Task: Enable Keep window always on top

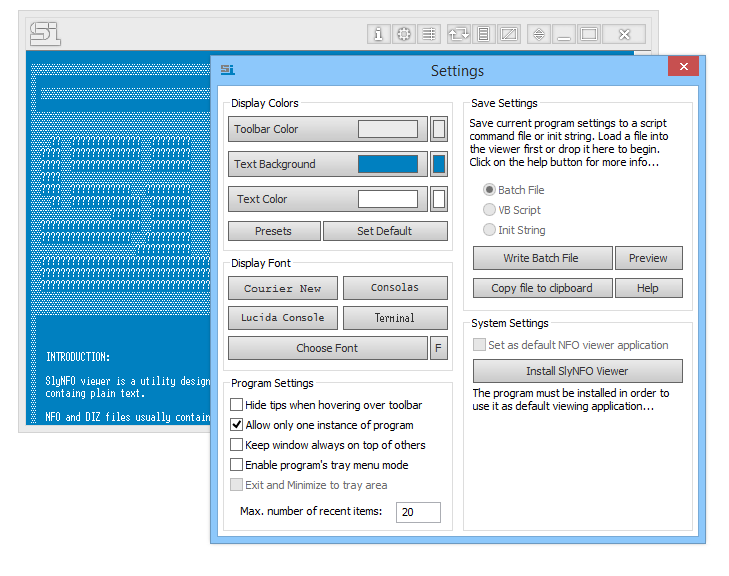Action: click(237, 444)
